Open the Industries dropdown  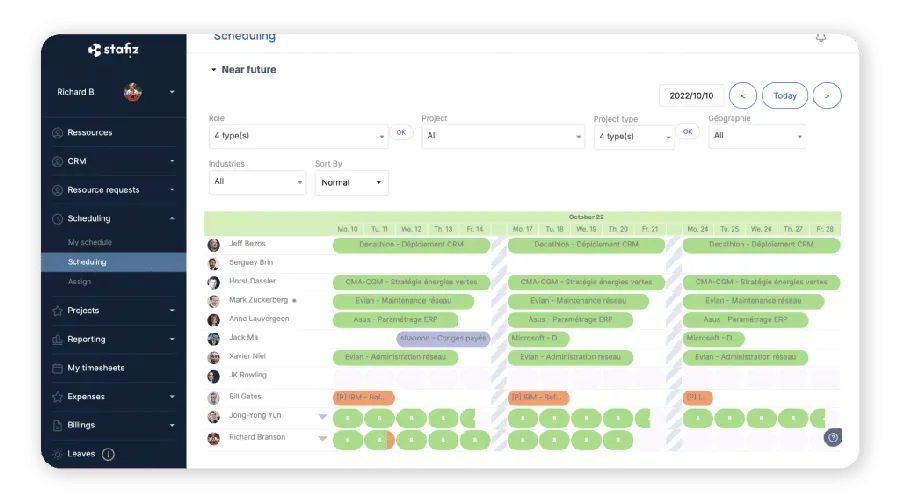(257, 182)
